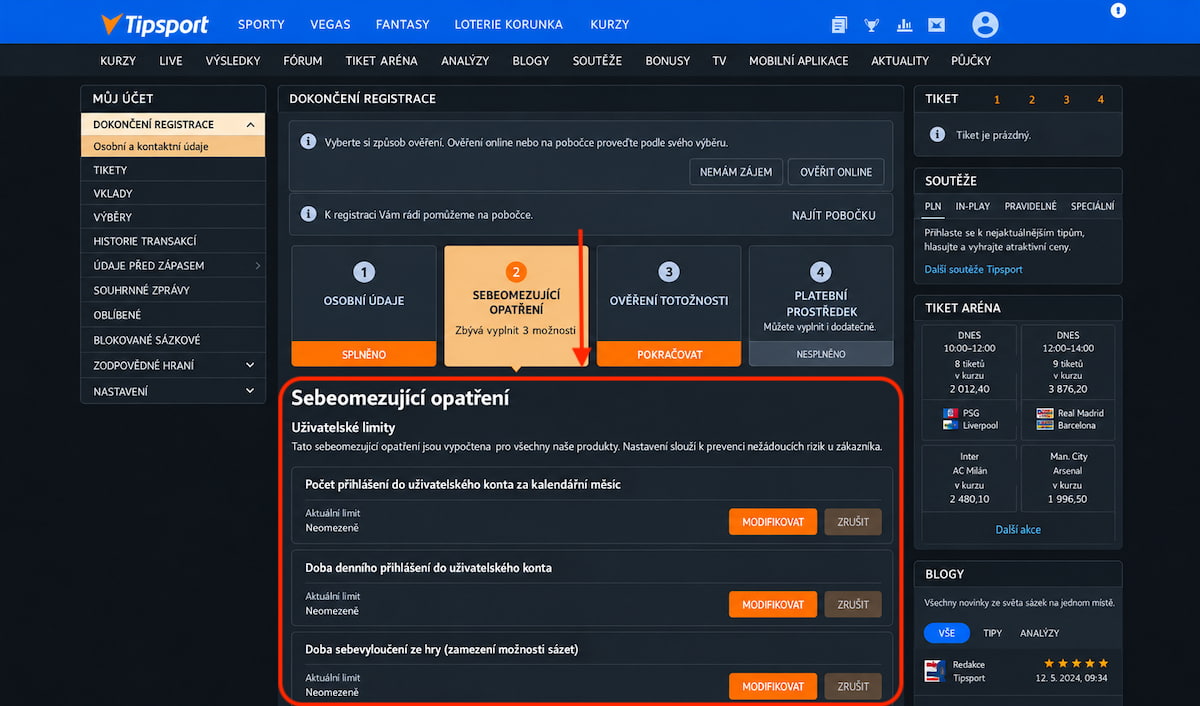Open the tickets documents icon in header

coord(840,25)
